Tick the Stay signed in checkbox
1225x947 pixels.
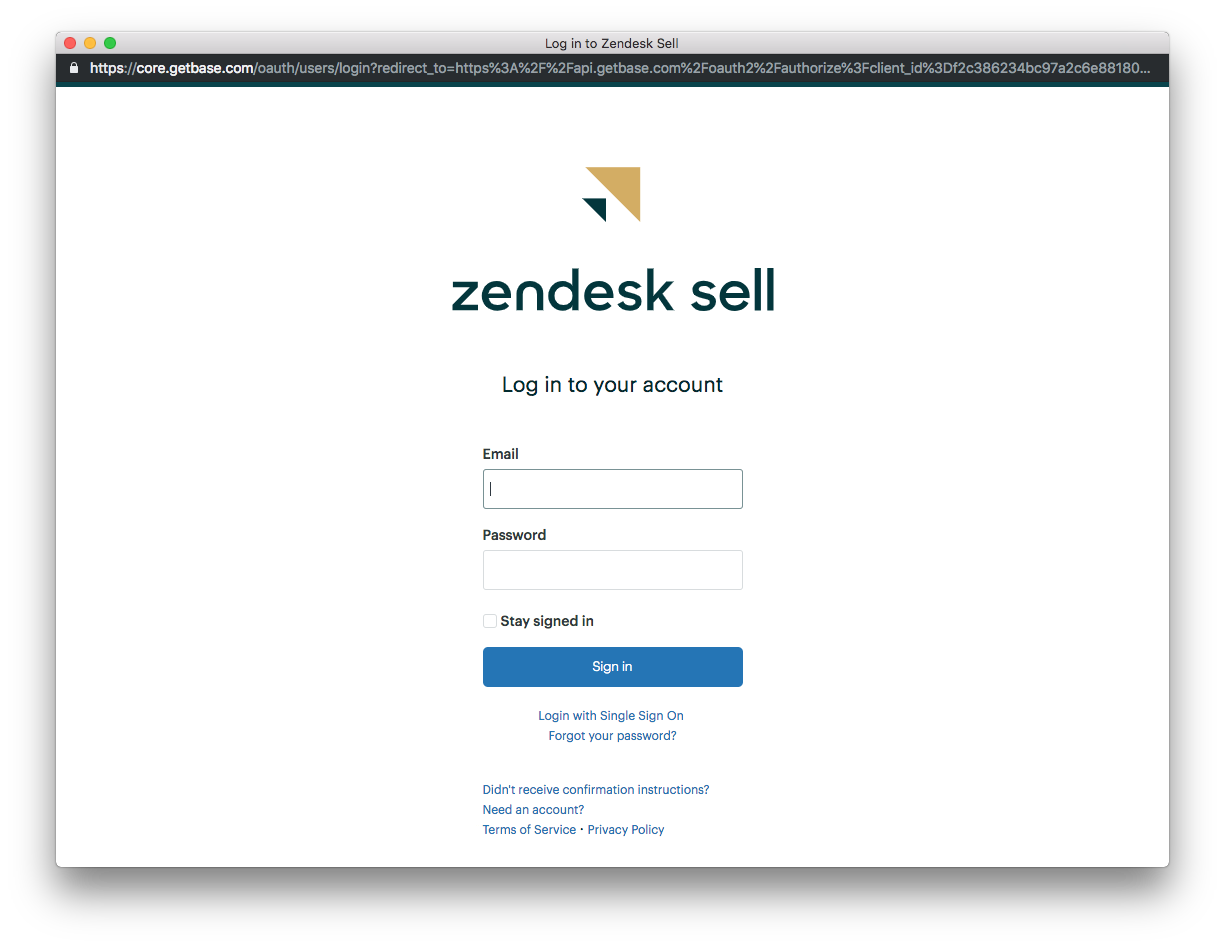[490, 621]
